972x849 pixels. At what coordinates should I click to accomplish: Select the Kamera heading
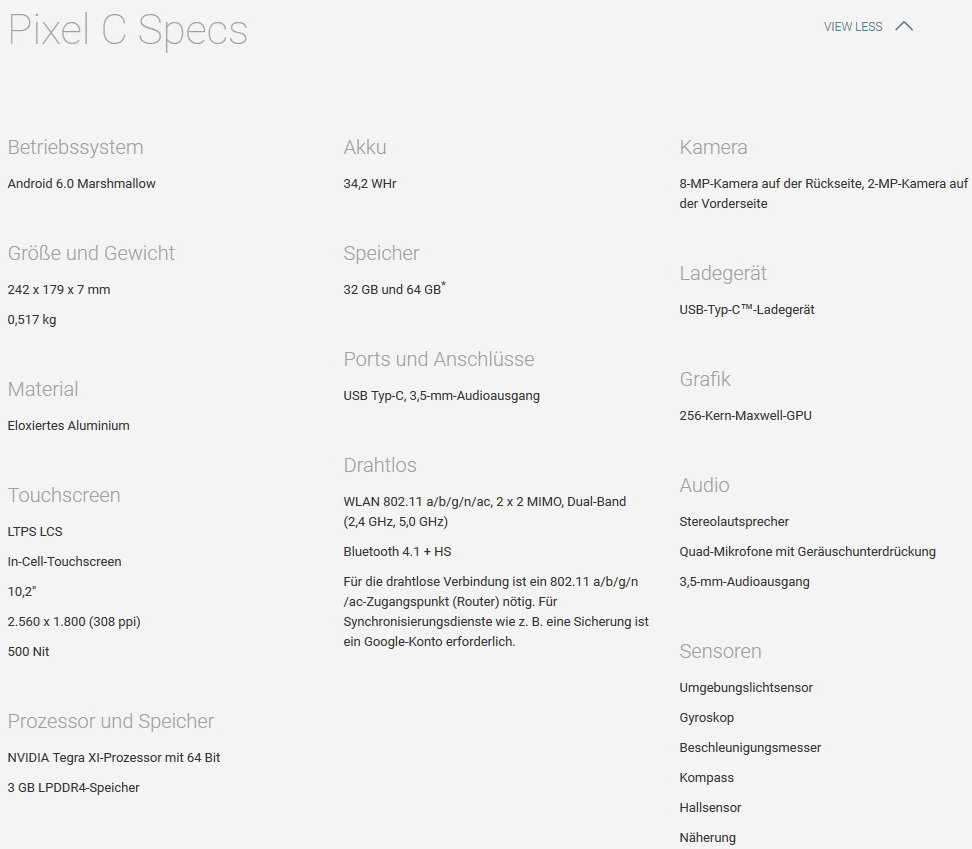tap(713, 147)
